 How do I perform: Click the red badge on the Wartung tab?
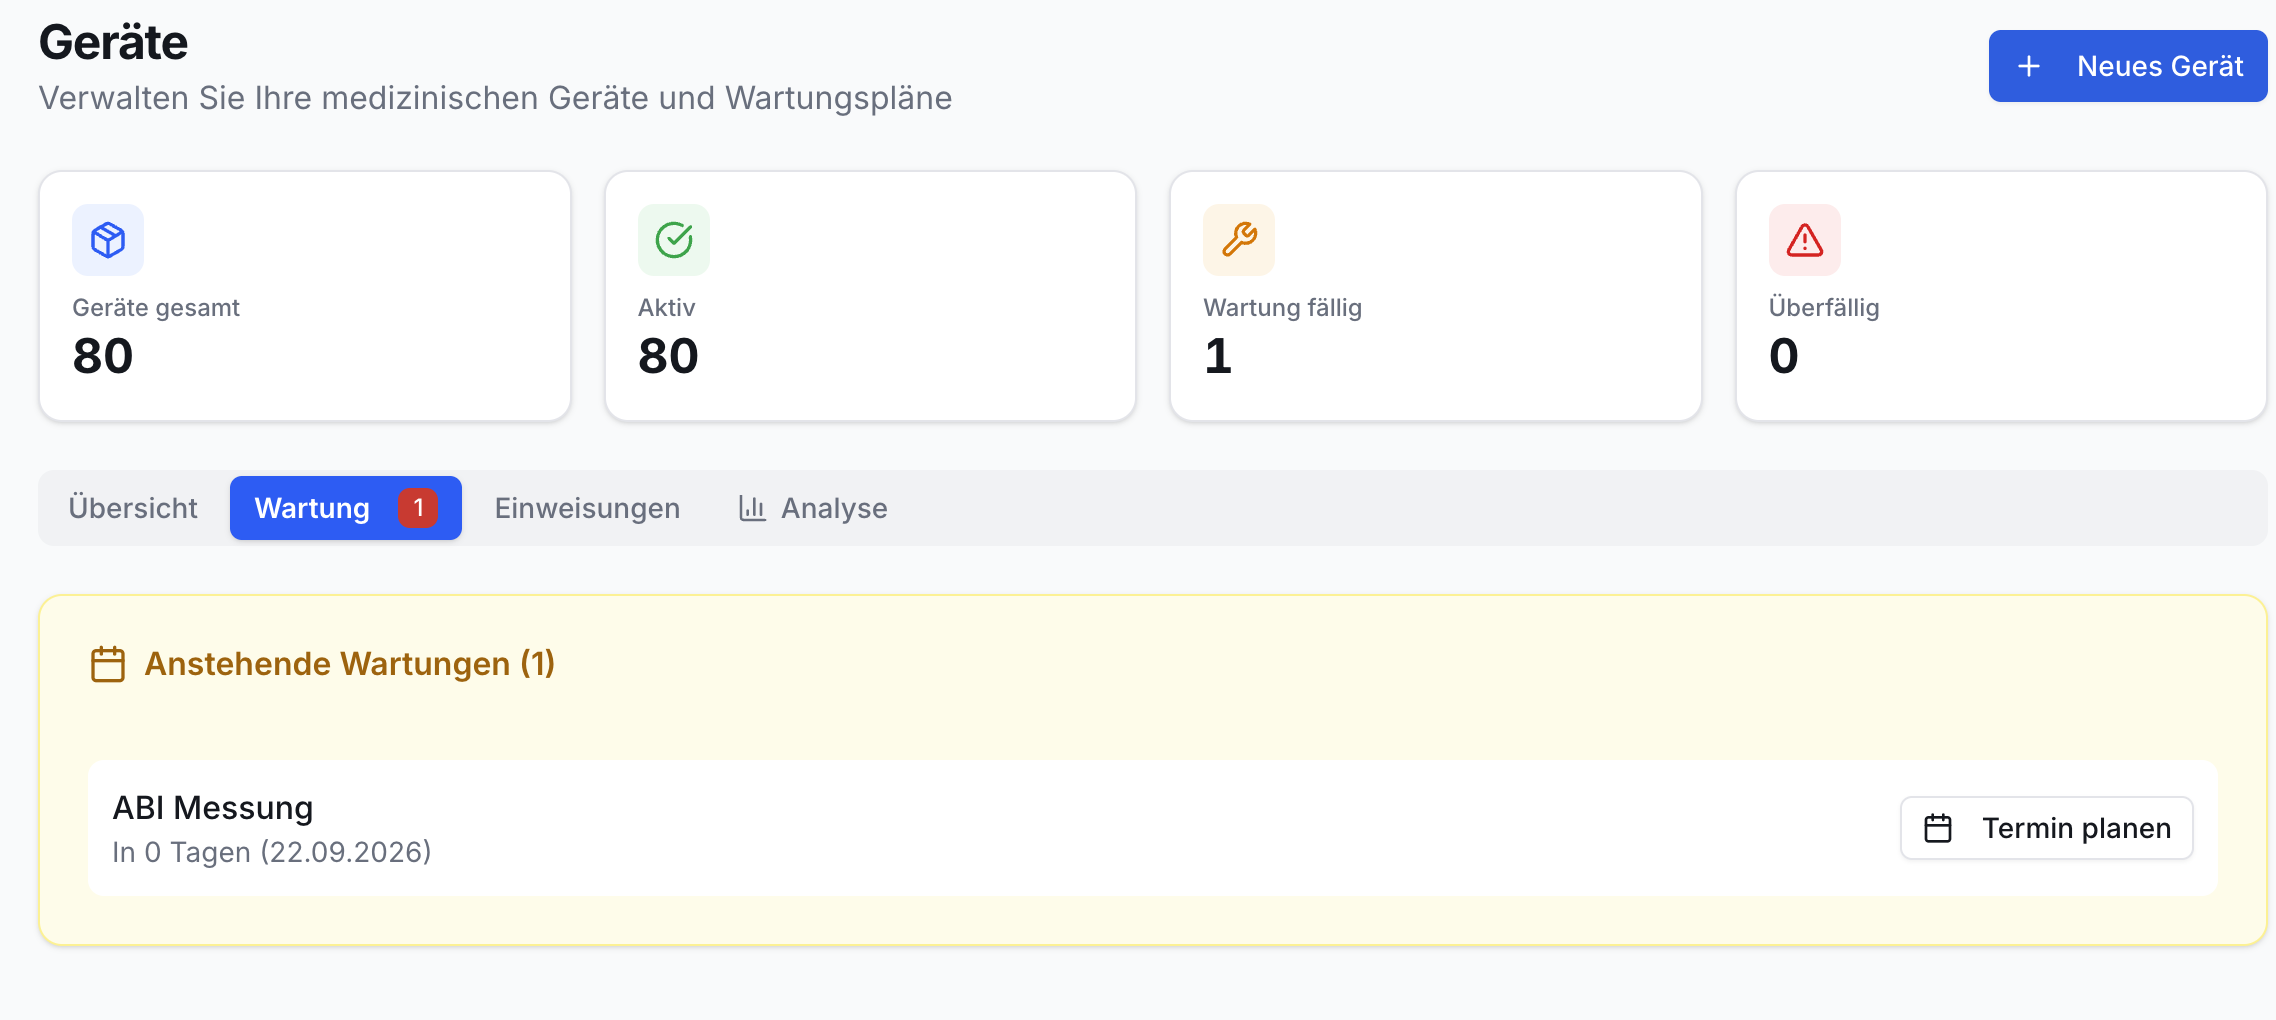[418, 508]
